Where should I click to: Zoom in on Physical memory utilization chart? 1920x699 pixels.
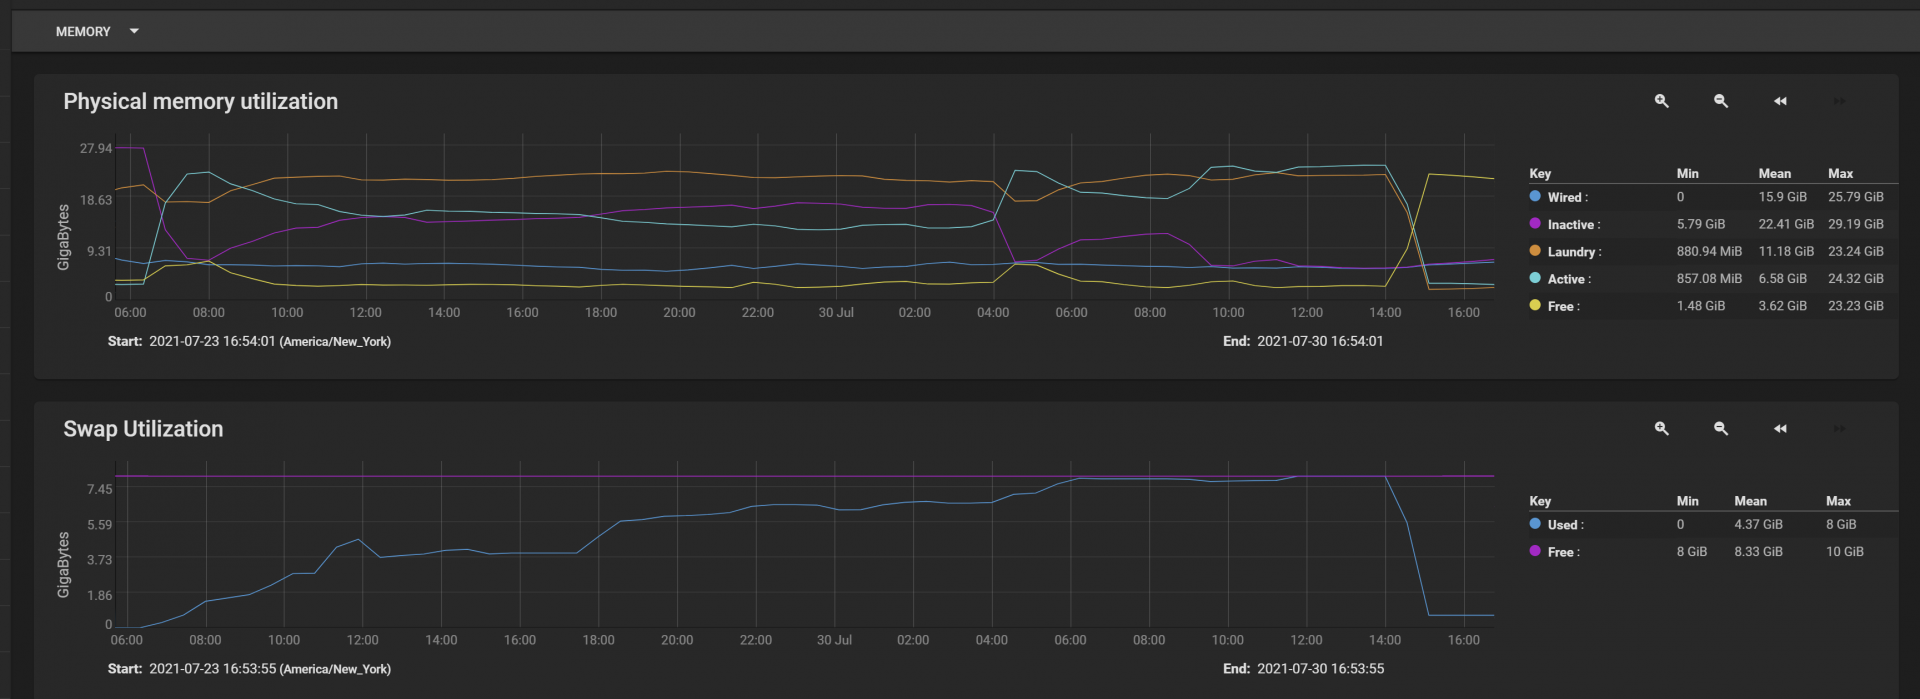click(1661, 101)
